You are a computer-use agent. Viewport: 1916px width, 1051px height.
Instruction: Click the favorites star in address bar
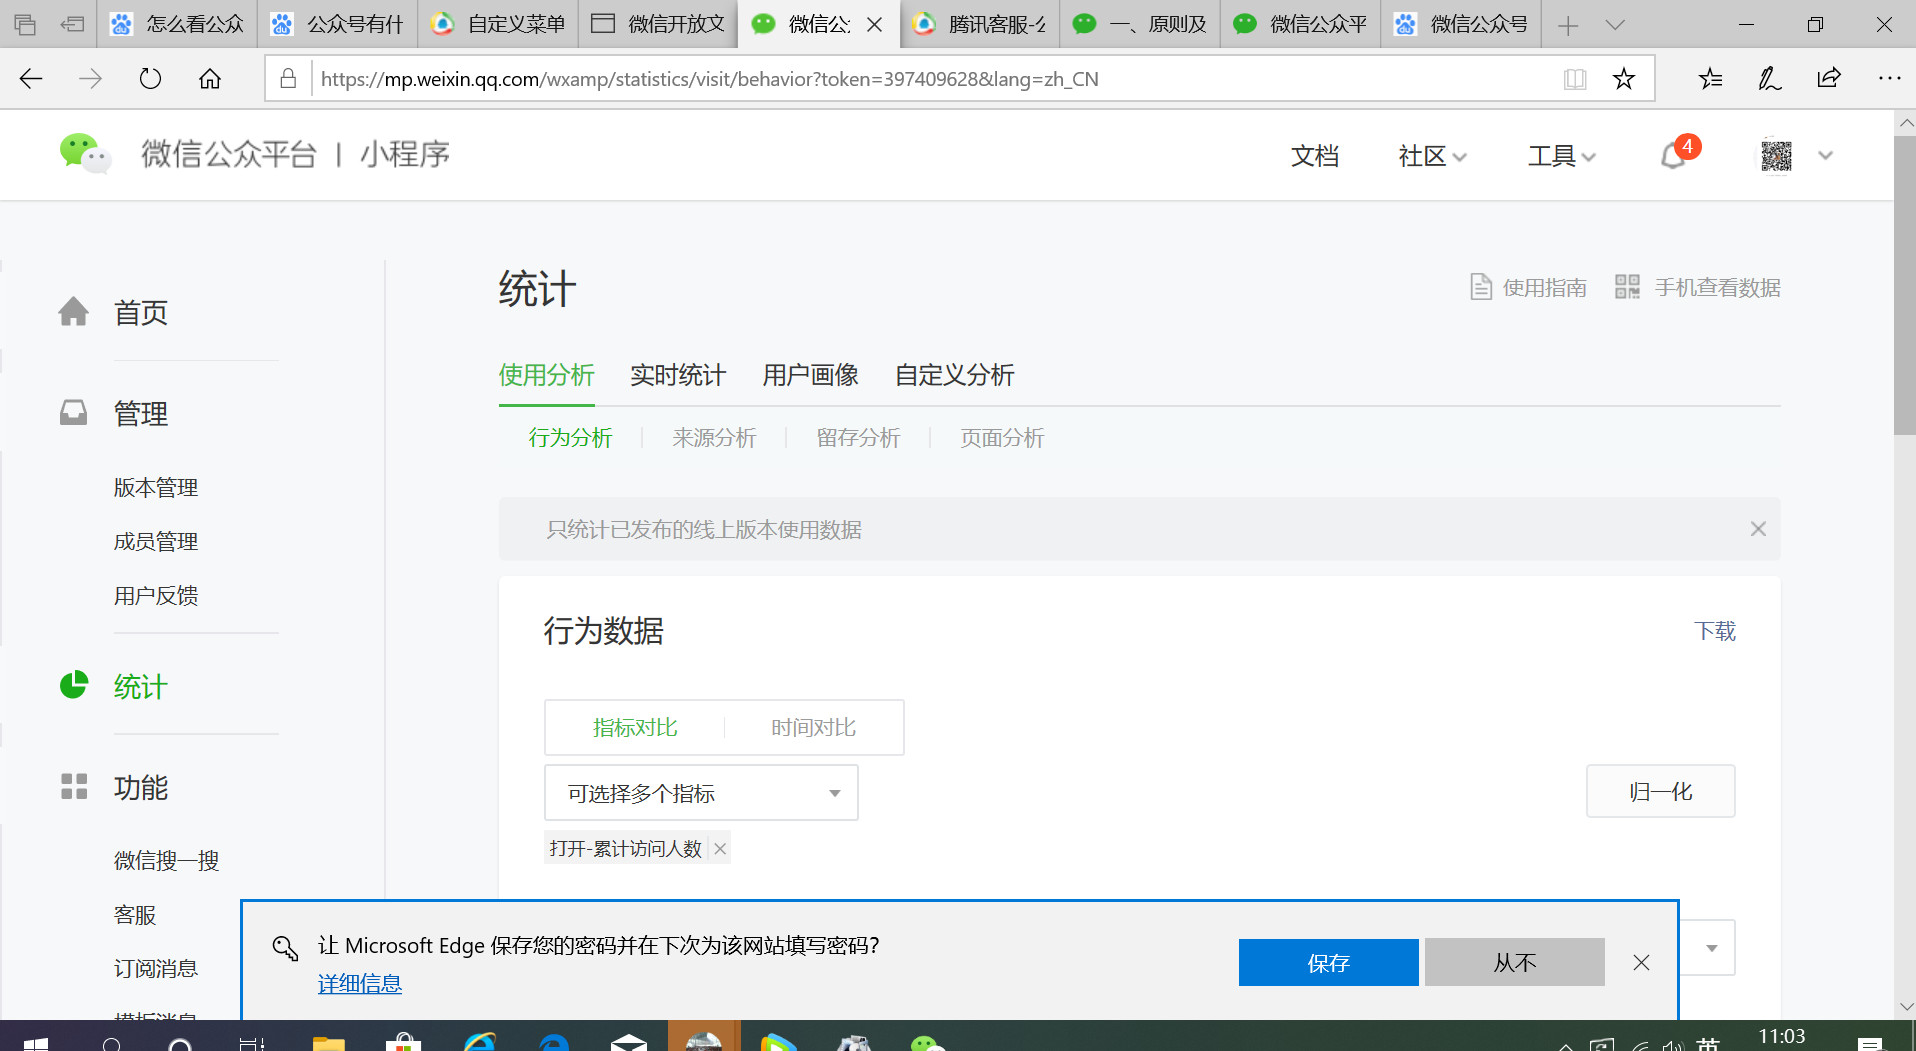pos(1624,78)
